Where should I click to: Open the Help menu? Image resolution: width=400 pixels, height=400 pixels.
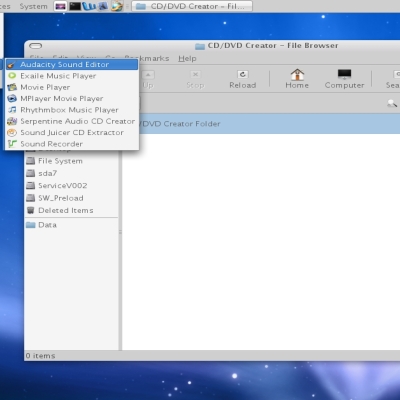(x=187, y=59)
